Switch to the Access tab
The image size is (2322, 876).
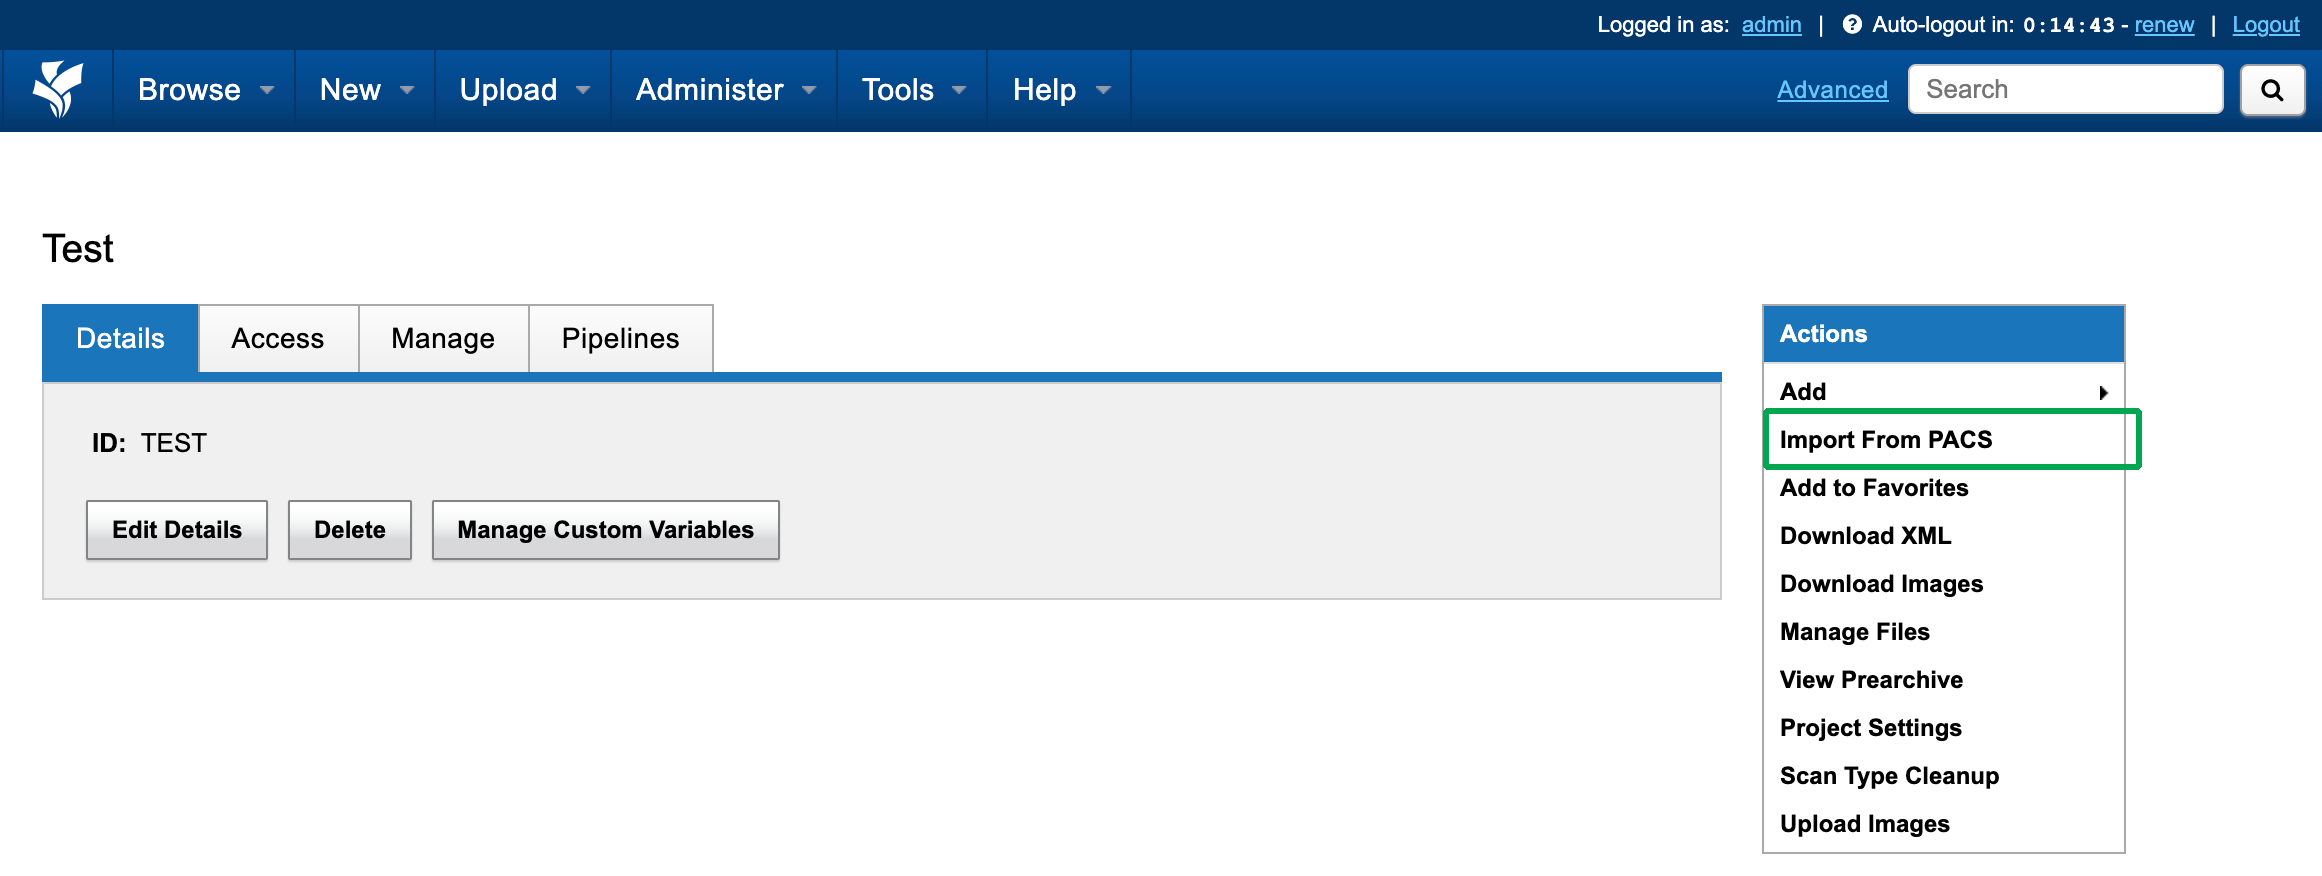[278, 339]
